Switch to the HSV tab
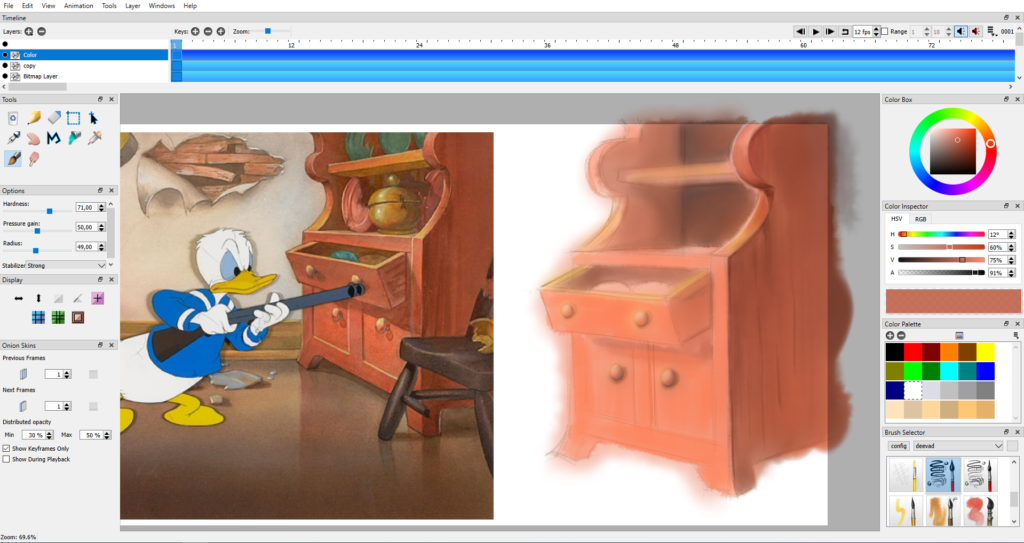1024x543 pixels. (897, 219)
